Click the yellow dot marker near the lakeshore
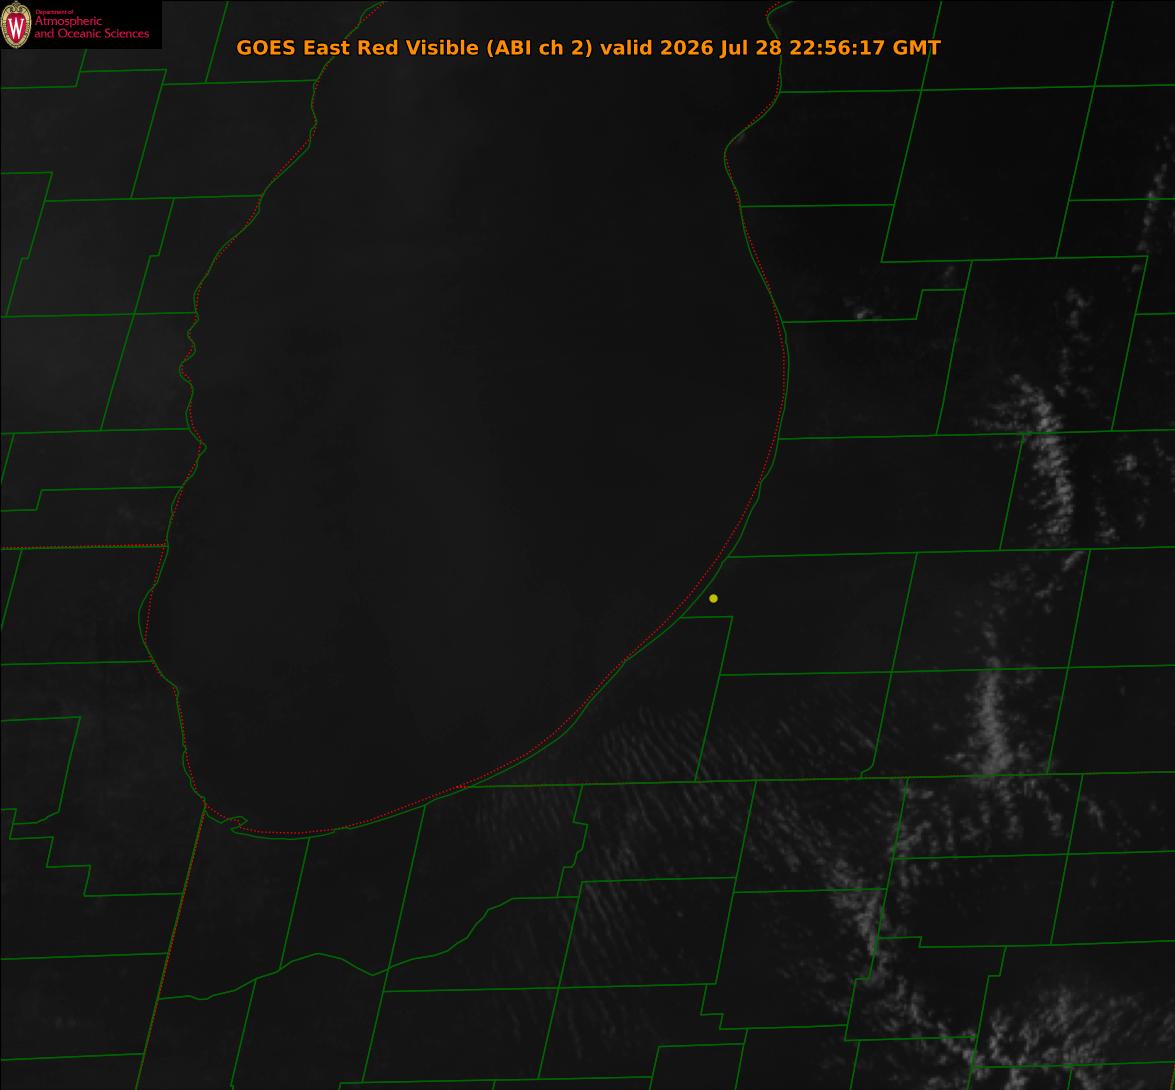The height and width of the screenshot is (1090, 1175). [713, 599]
